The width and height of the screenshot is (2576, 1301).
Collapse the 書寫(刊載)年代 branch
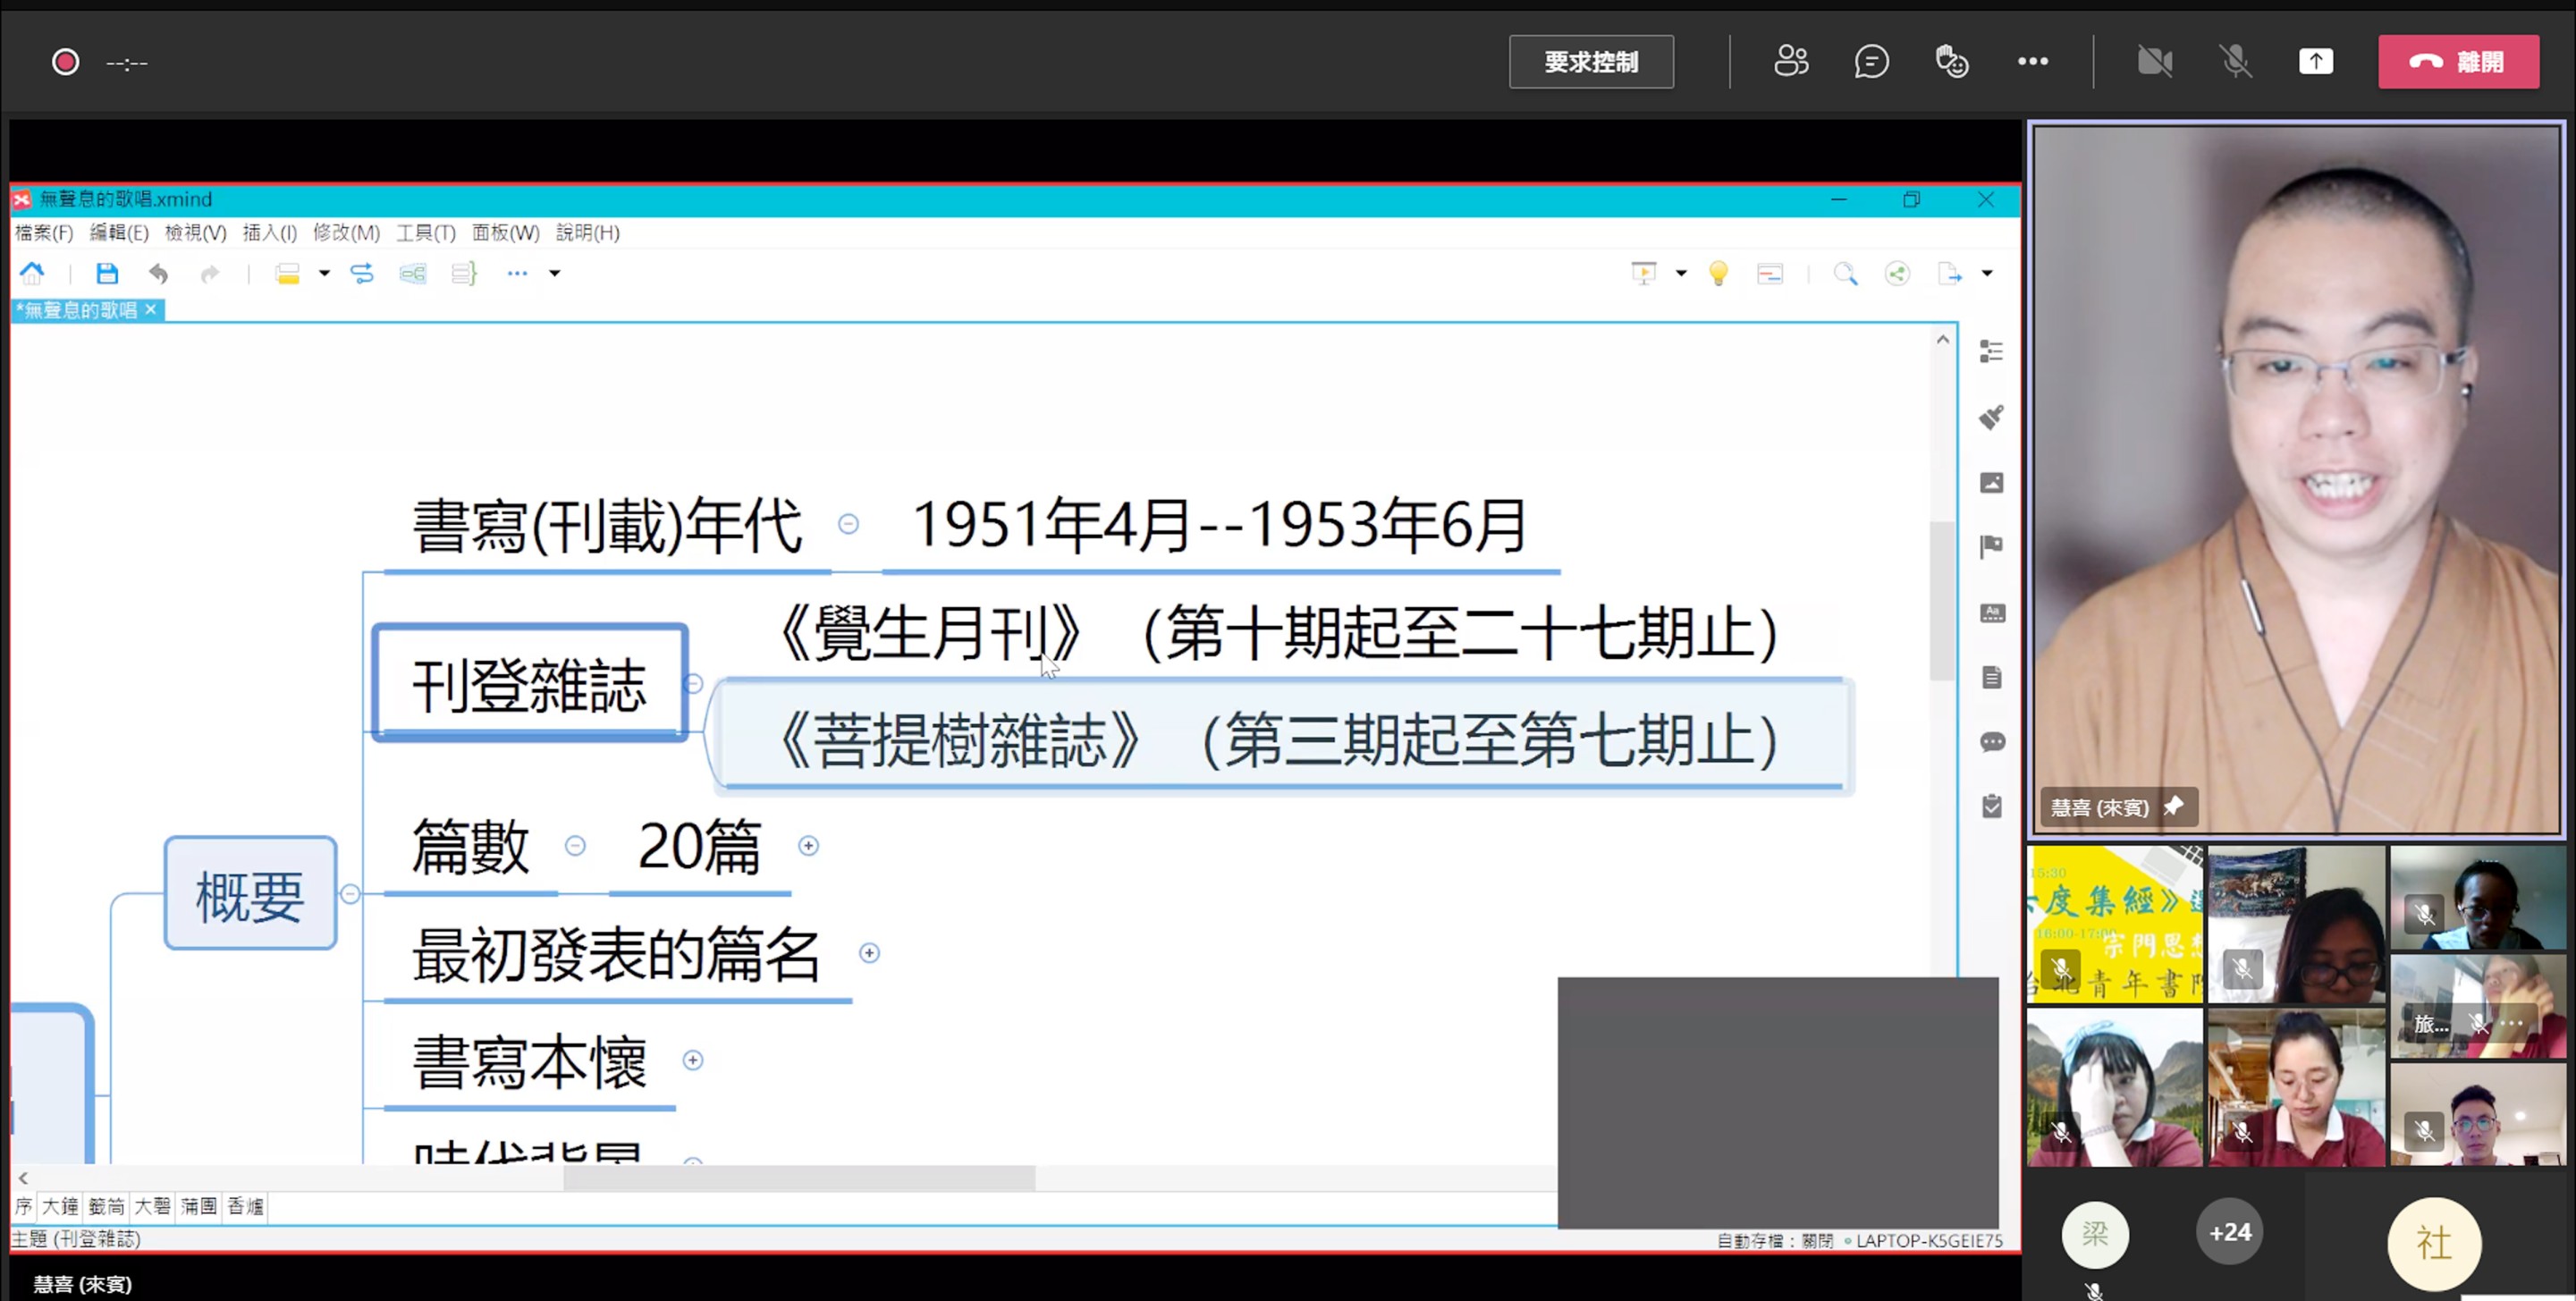click(848, 523)
